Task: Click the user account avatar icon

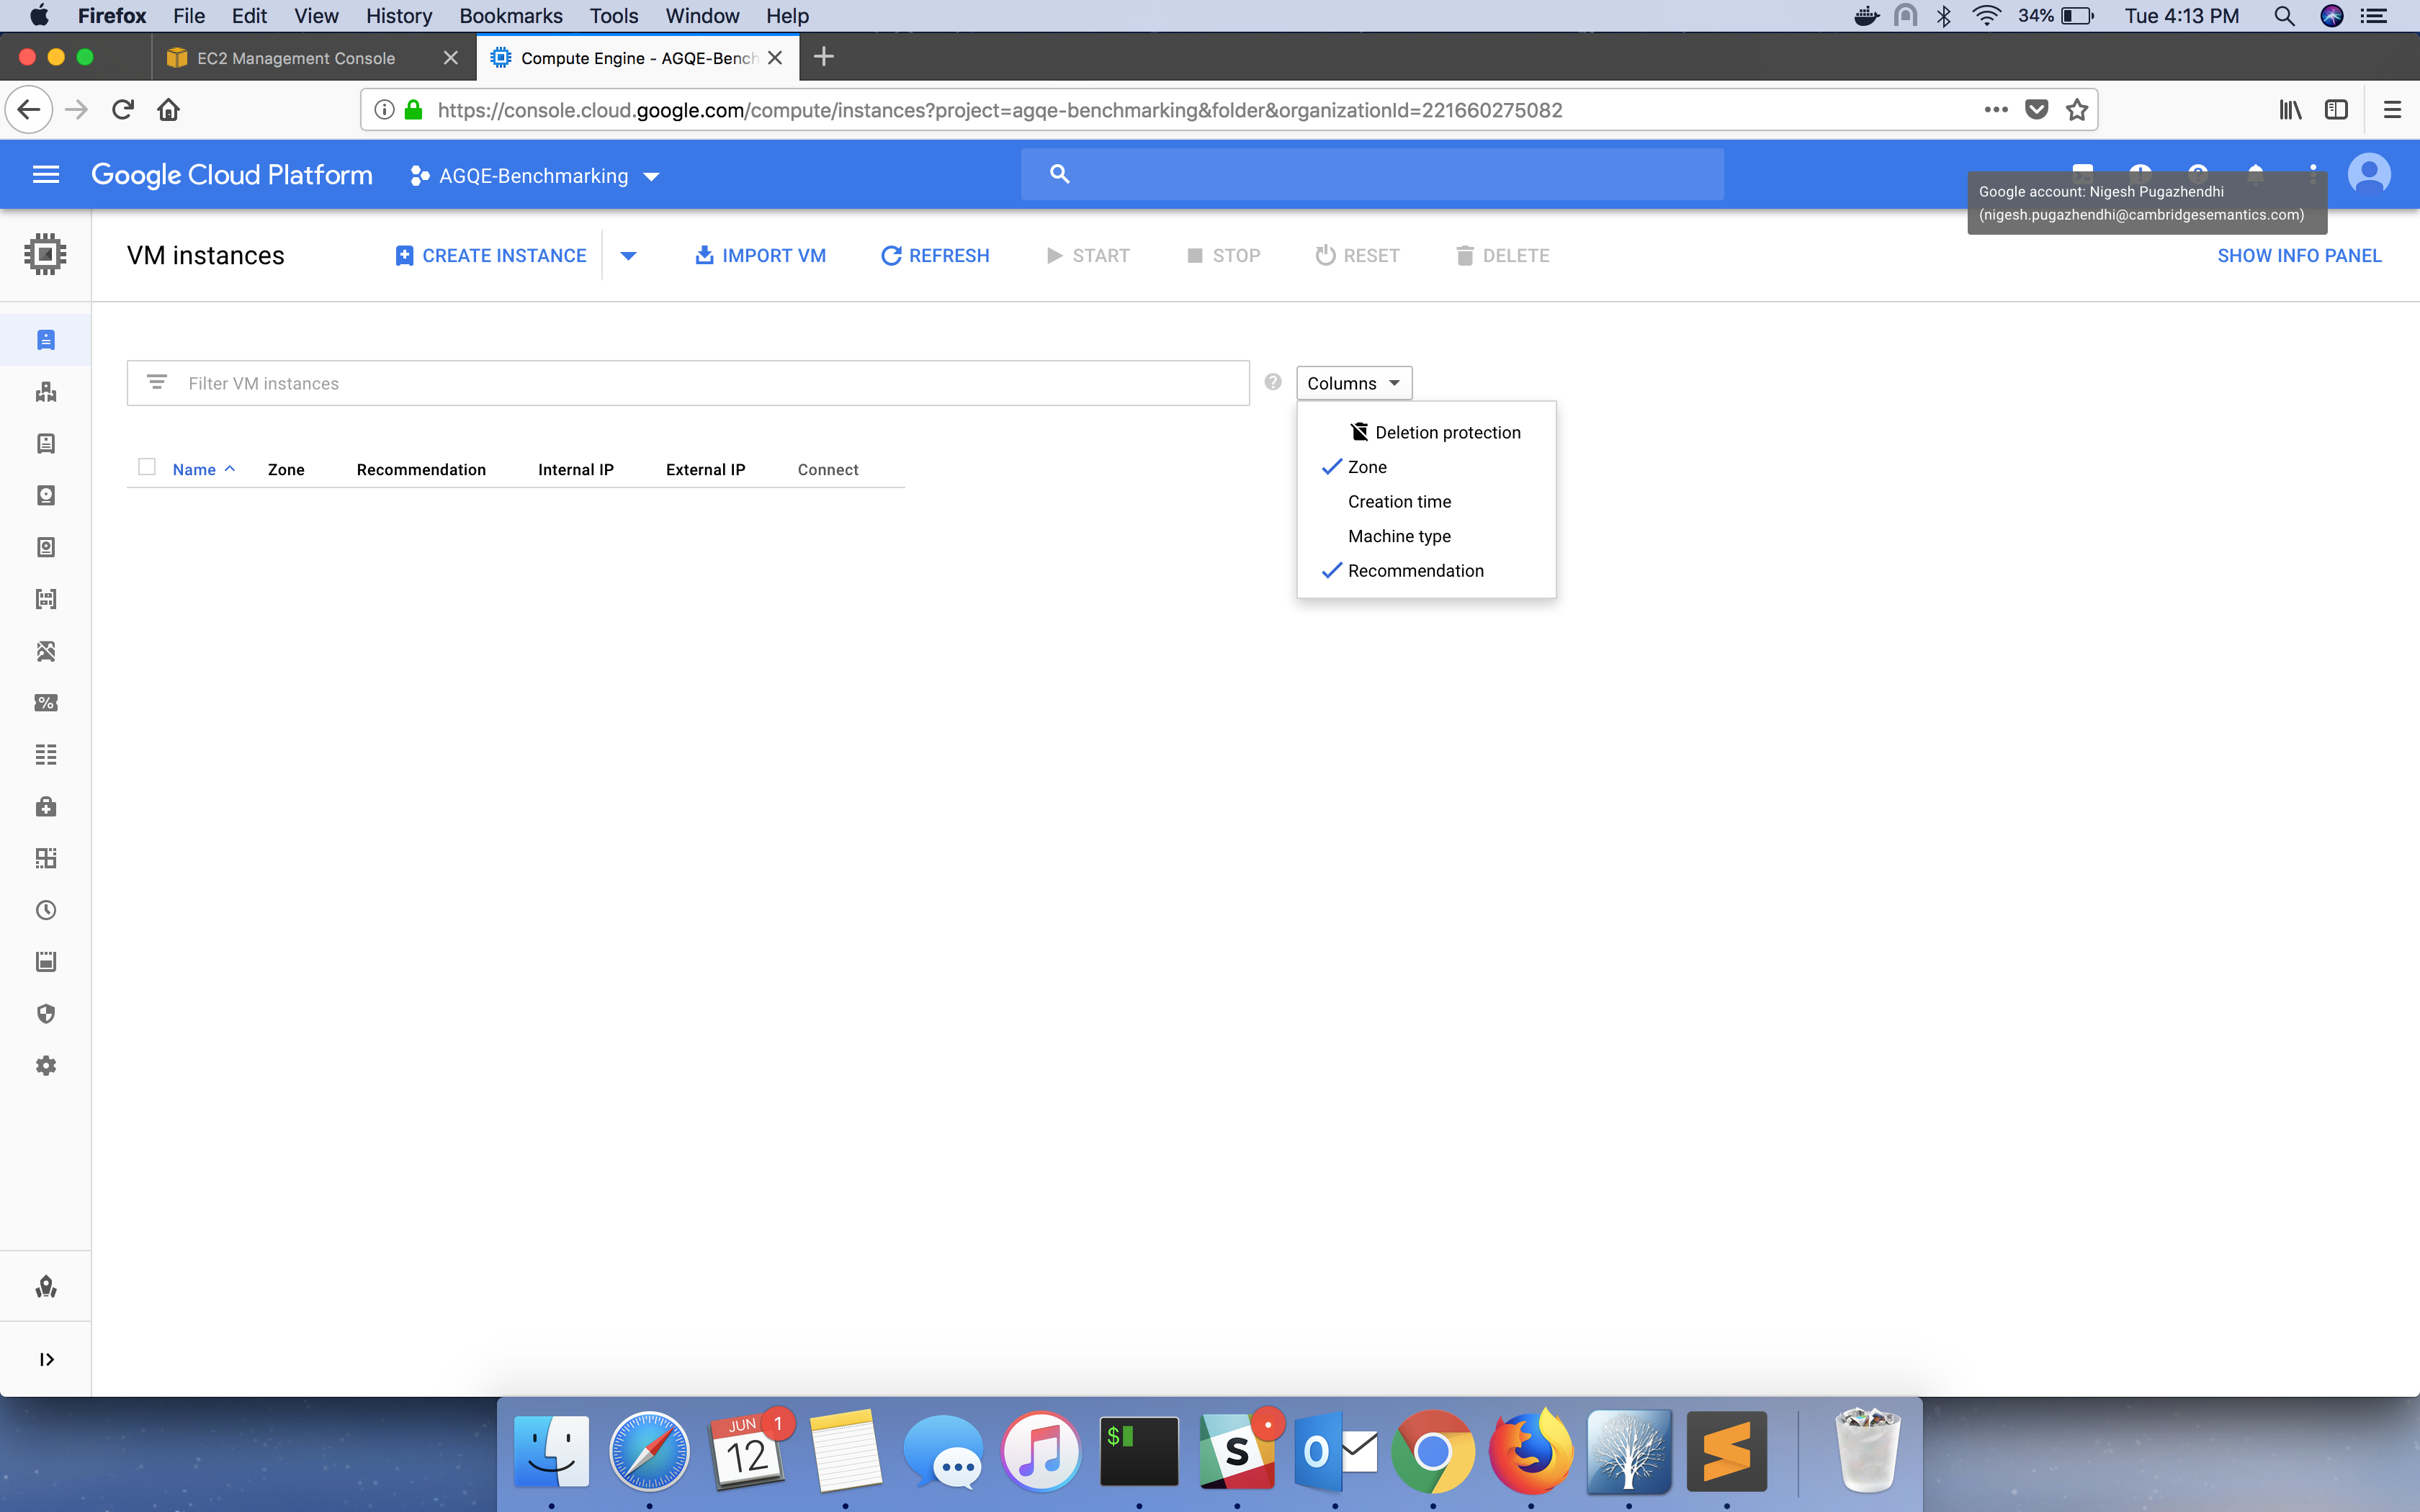Action: click(2369, 174)
